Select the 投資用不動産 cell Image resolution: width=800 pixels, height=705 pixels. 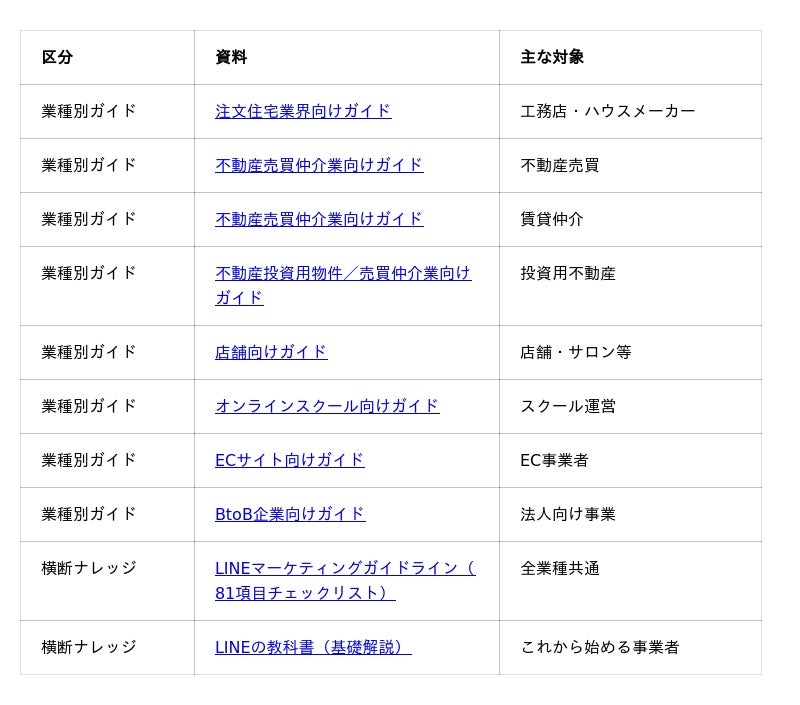tap(631, 286)
